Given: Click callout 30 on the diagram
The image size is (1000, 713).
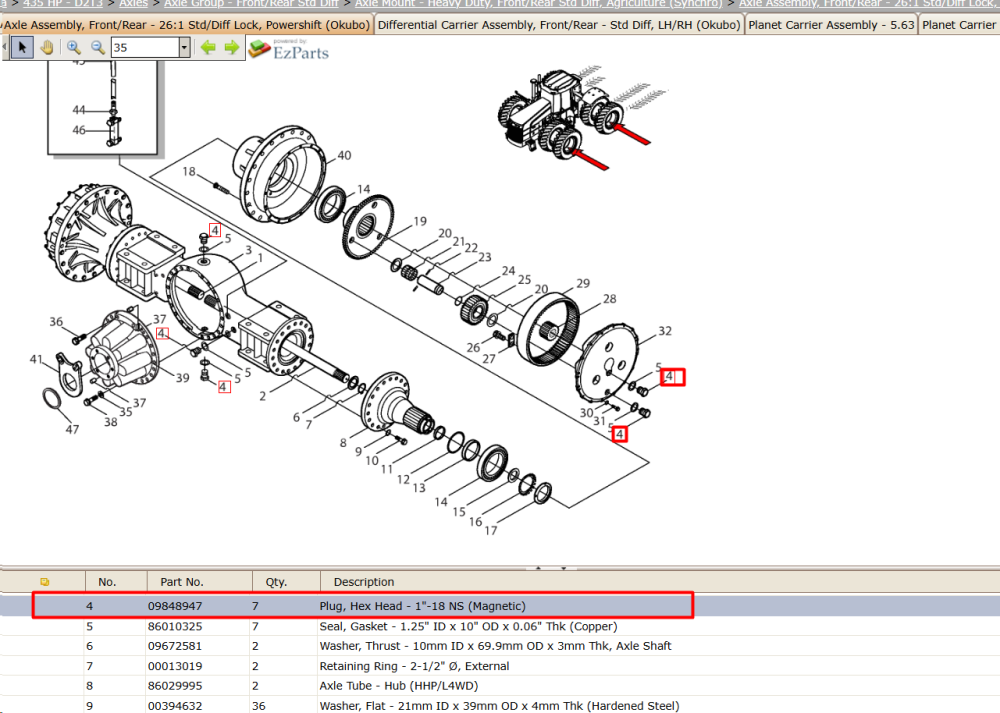Looking at the screenshot, I should coord(586,413).
